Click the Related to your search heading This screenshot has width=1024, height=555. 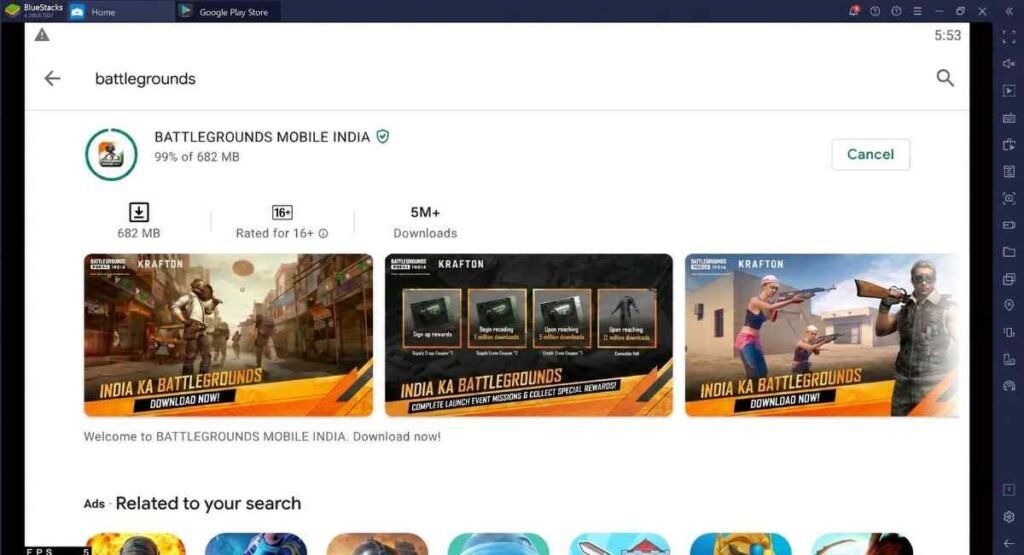click(x=208, y=503)
